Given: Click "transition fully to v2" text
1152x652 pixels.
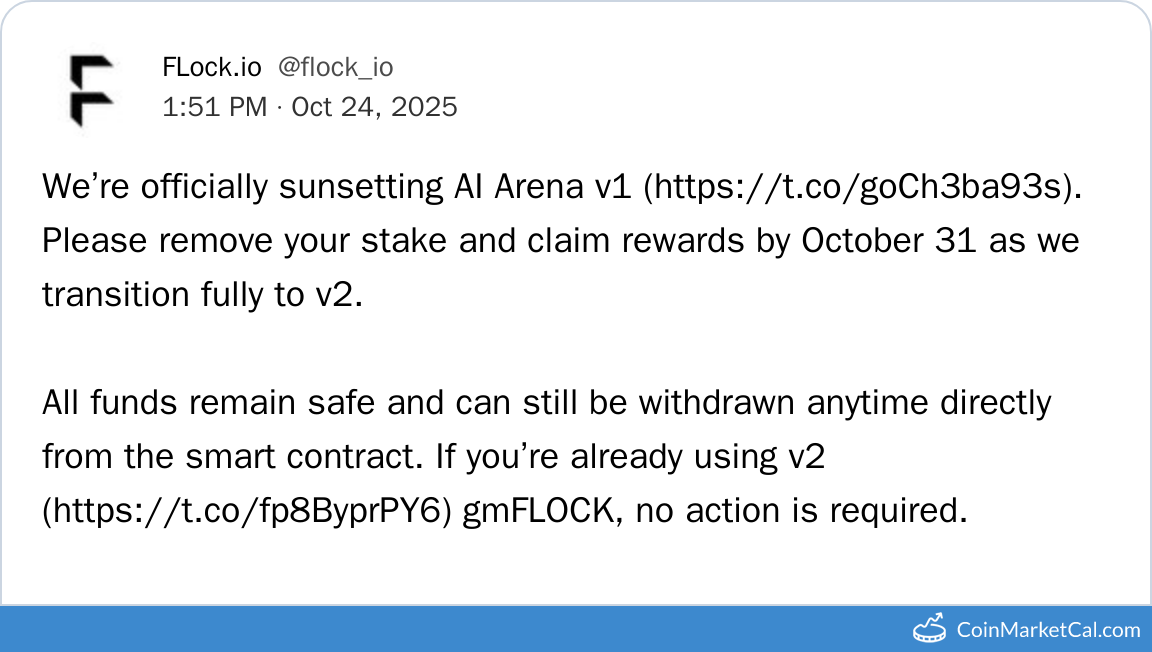Looking at the screenshot, I should 195,295.
